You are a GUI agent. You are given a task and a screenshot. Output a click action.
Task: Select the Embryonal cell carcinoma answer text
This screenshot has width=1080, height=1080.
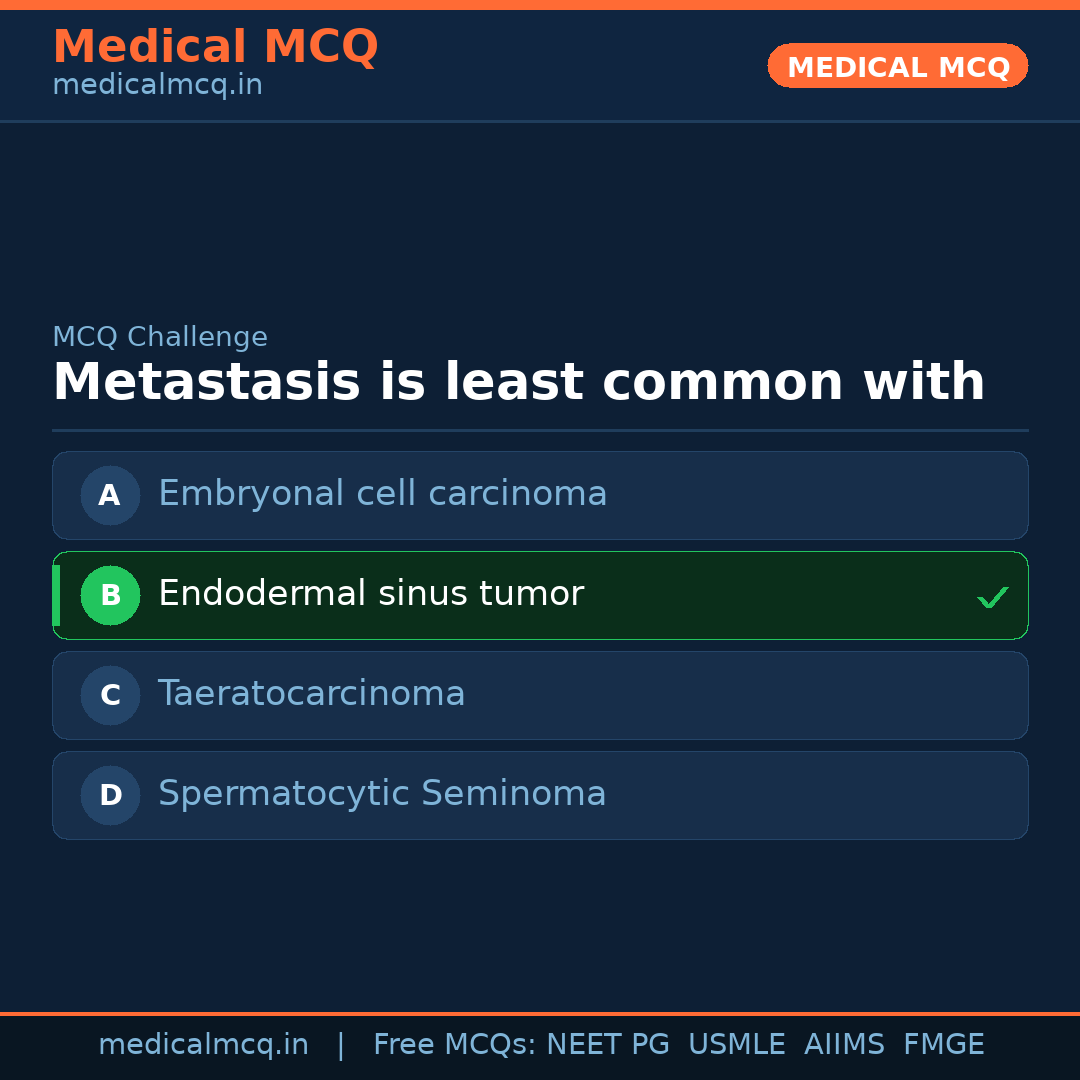[x=382, y=494]
